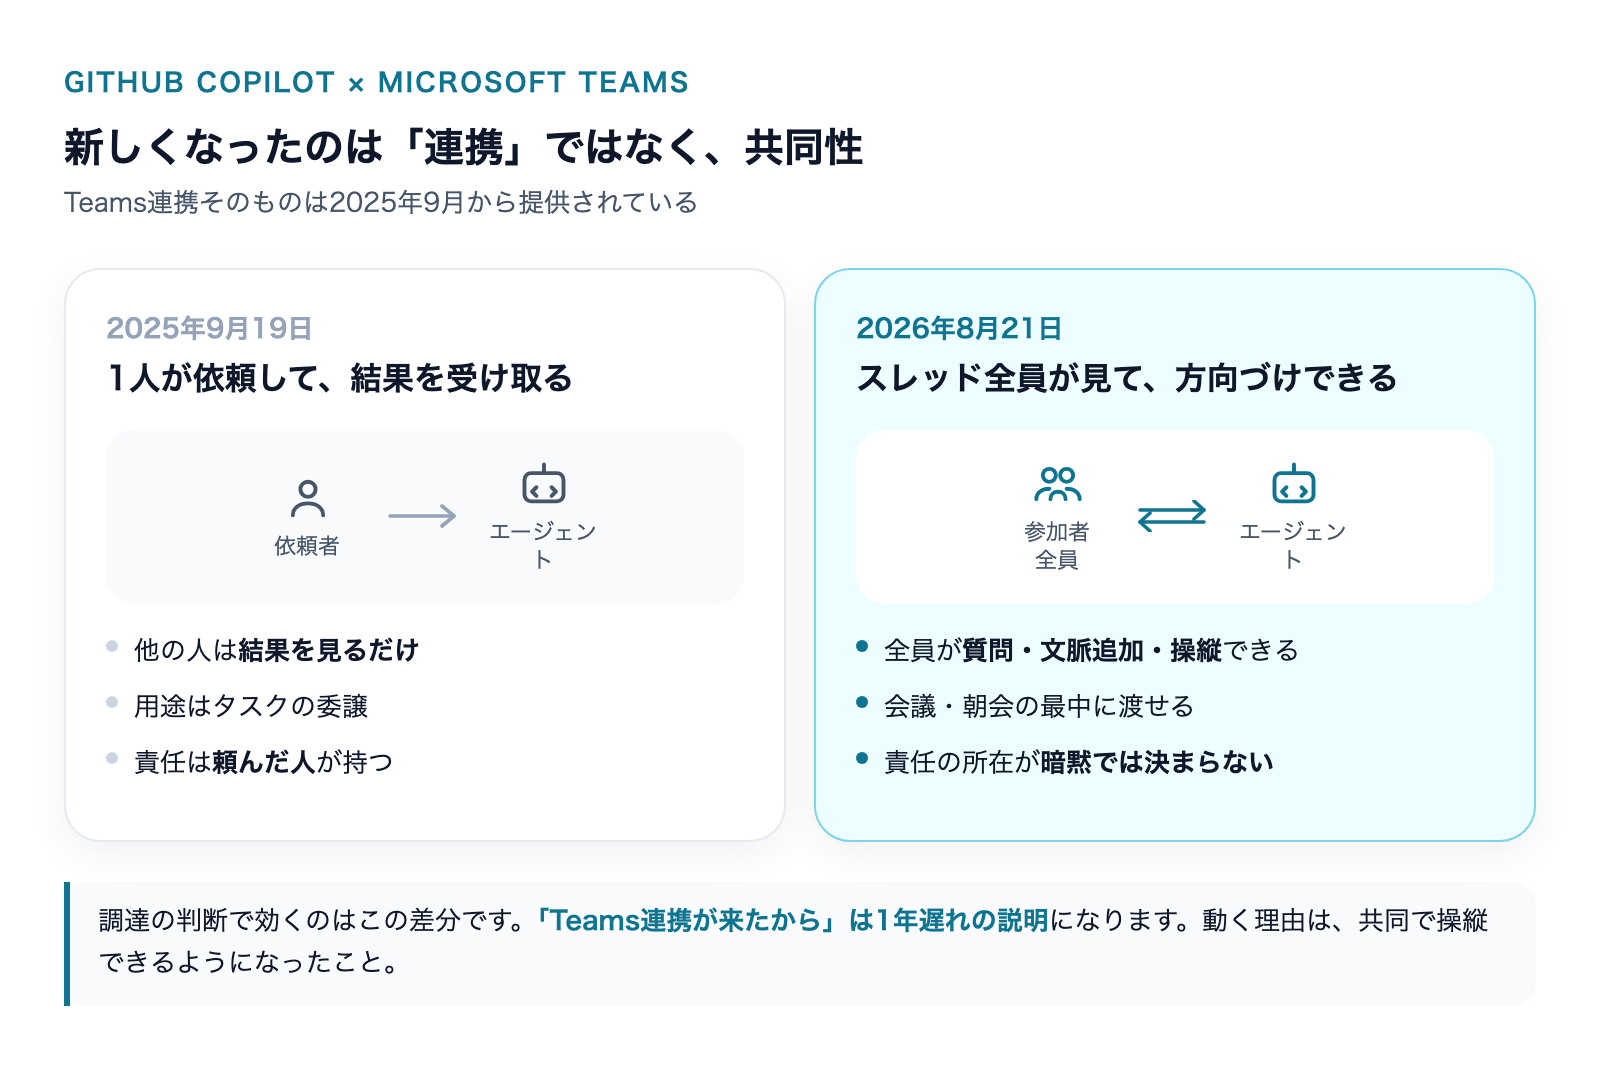Click the teal bullet beside 全員が質問
Viewport: 1600px width, 1070px height.
pyautogui.click(x=862, y=646)
